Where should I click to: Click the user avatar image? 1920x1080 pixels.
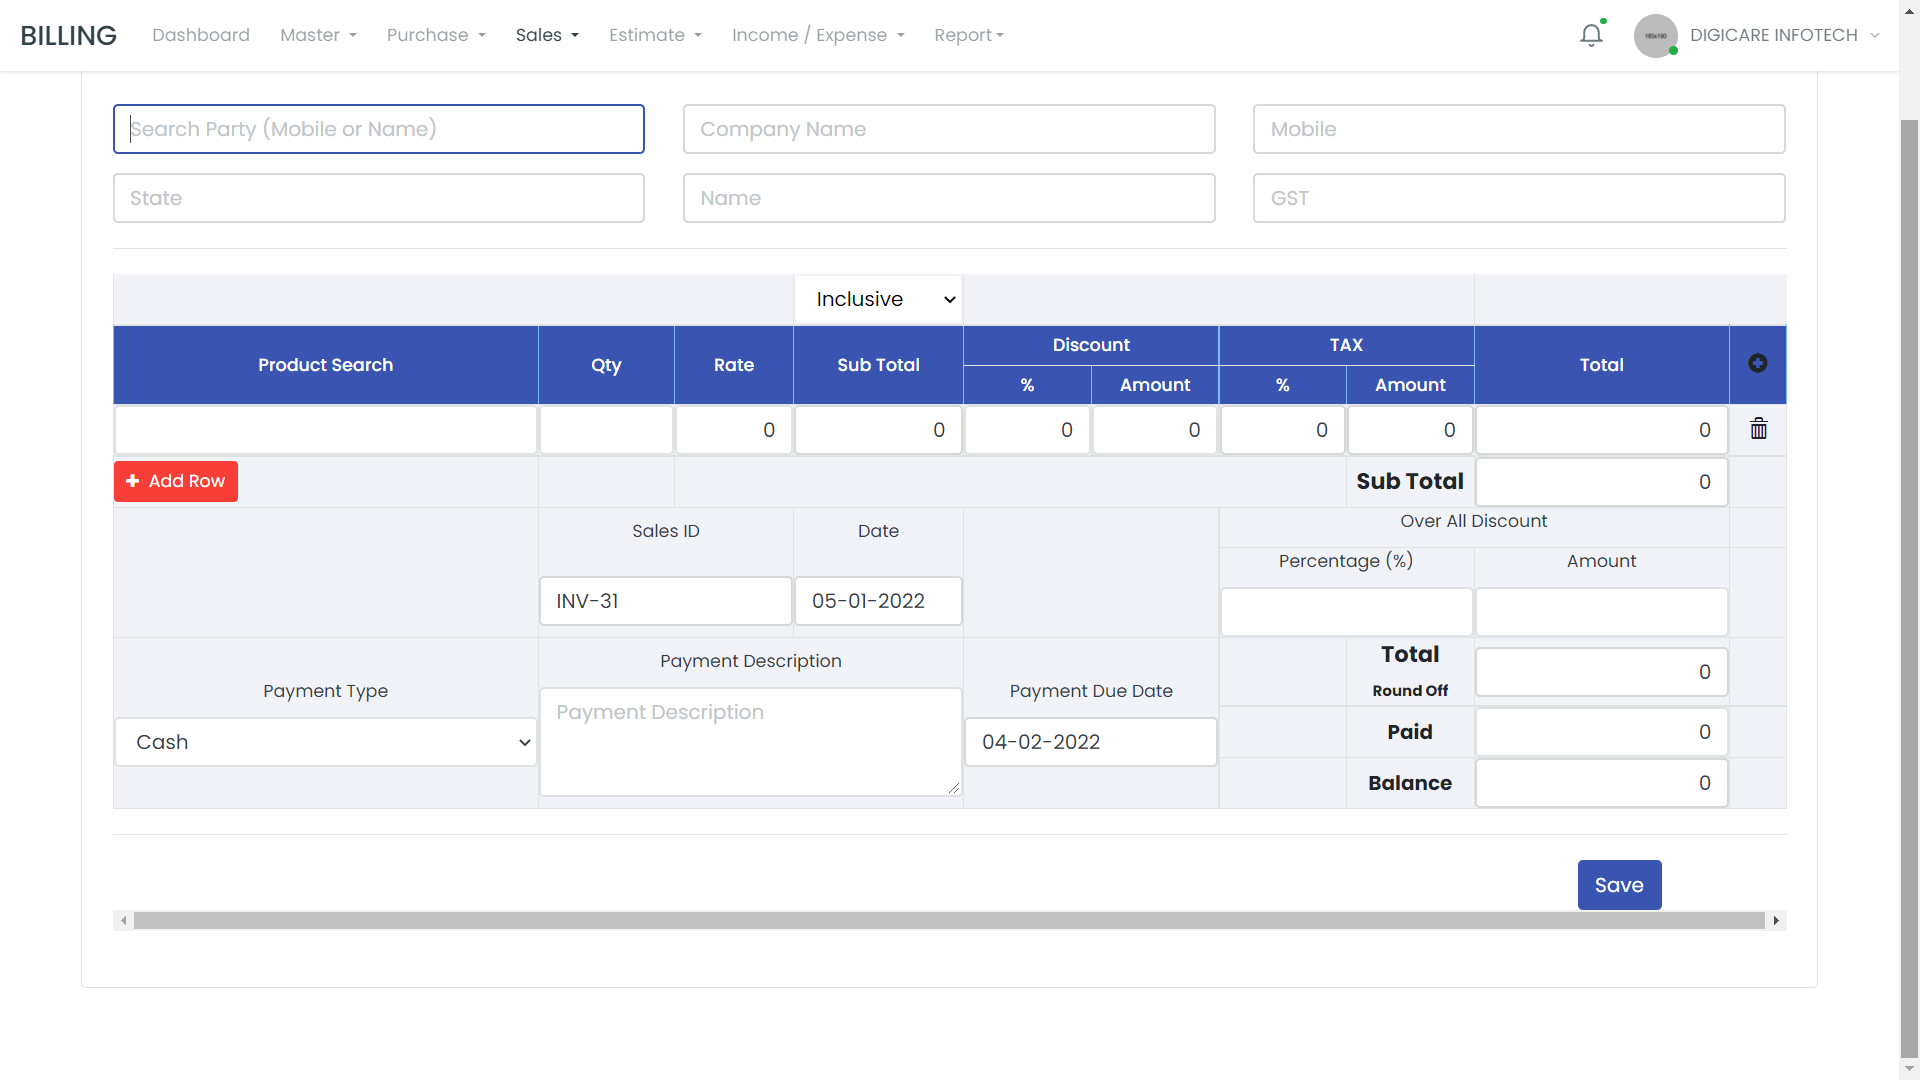point(1655,35)
